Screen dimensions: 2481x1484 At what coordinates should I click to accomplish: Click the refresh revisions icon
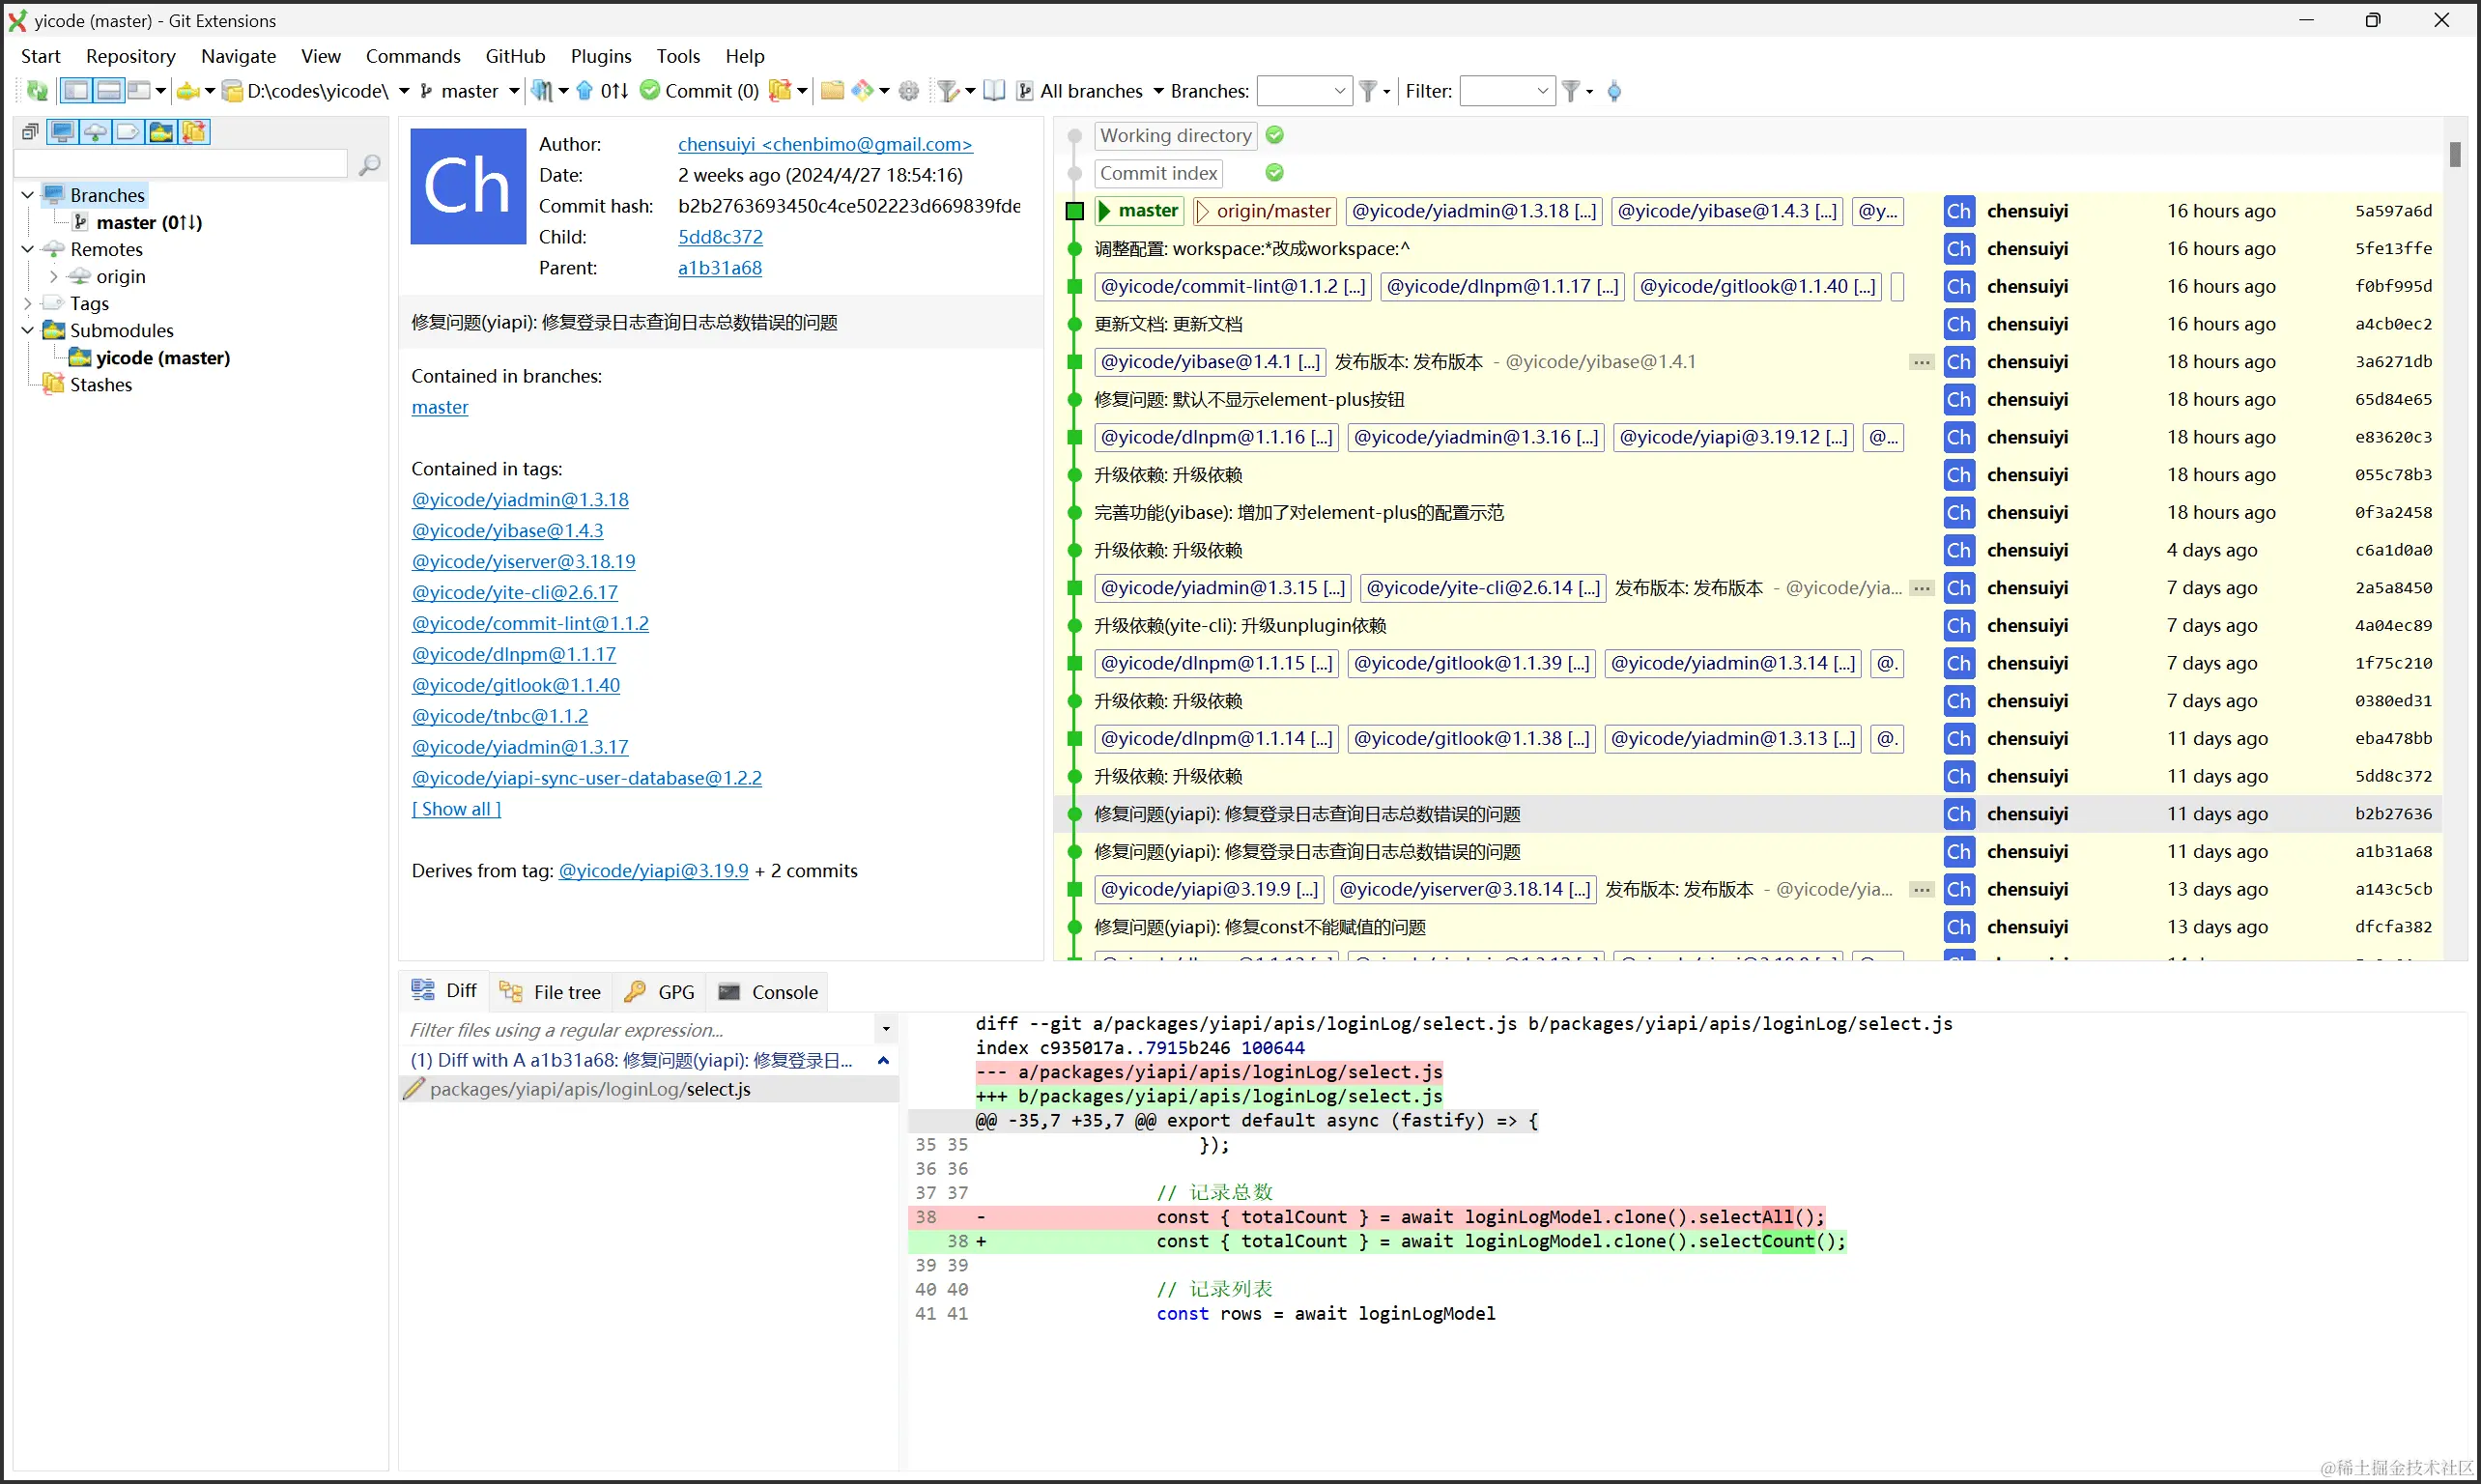(37, 91)
